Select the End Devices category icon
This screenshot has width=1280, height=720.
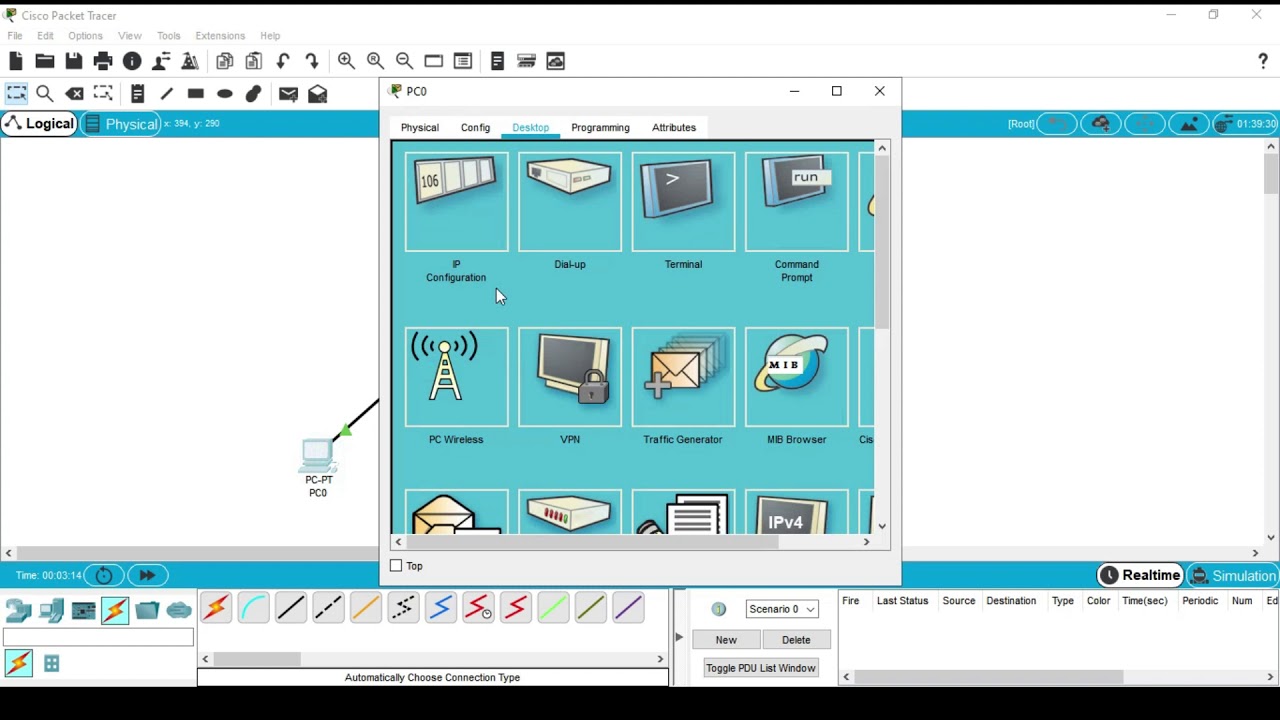(x=51, y=610)
